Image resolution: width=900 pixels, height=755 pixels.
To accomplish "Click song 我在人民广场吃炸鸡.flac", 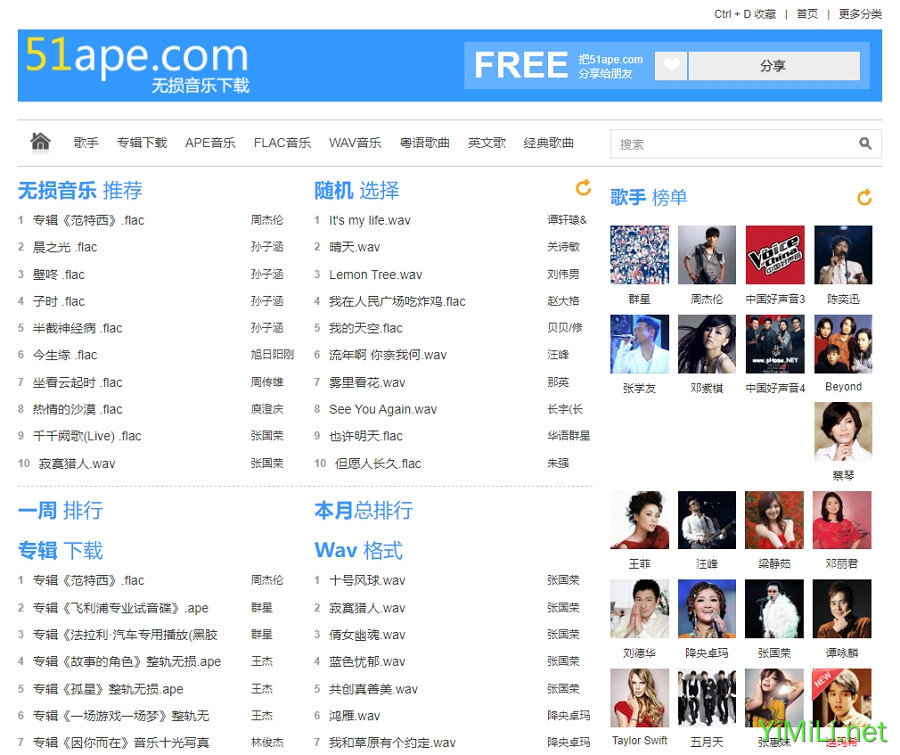I will pyautogui.click(x=397, y=301).
